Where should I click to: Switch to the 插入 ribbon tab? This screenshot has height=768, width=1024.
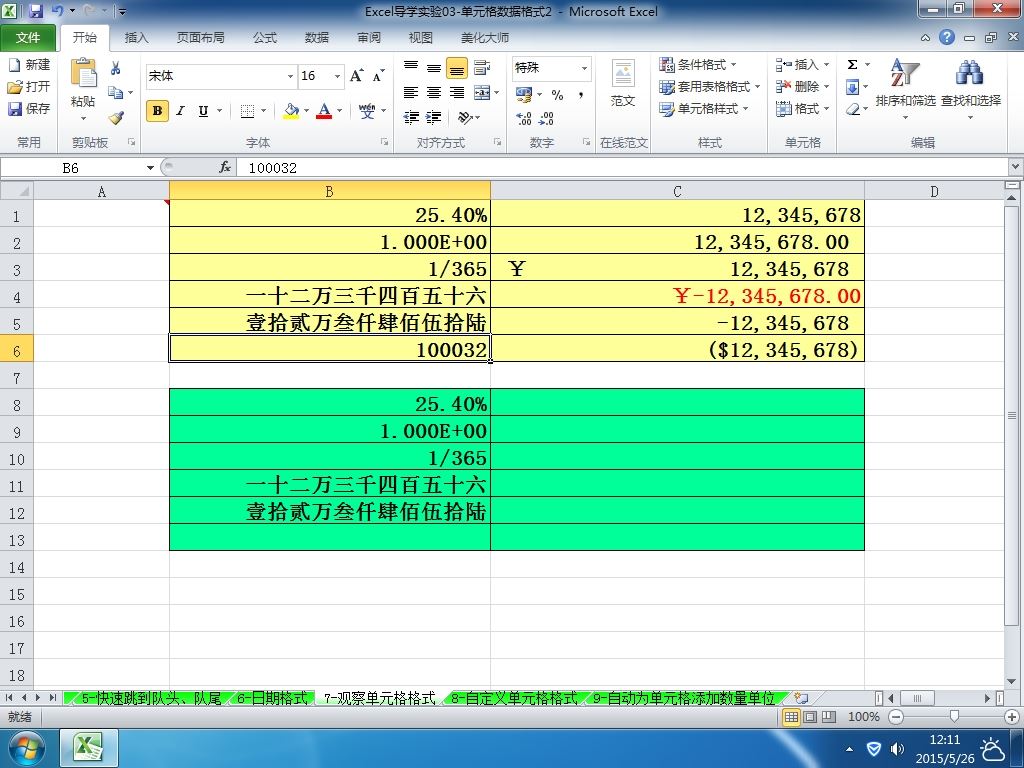tap(136, 38)
